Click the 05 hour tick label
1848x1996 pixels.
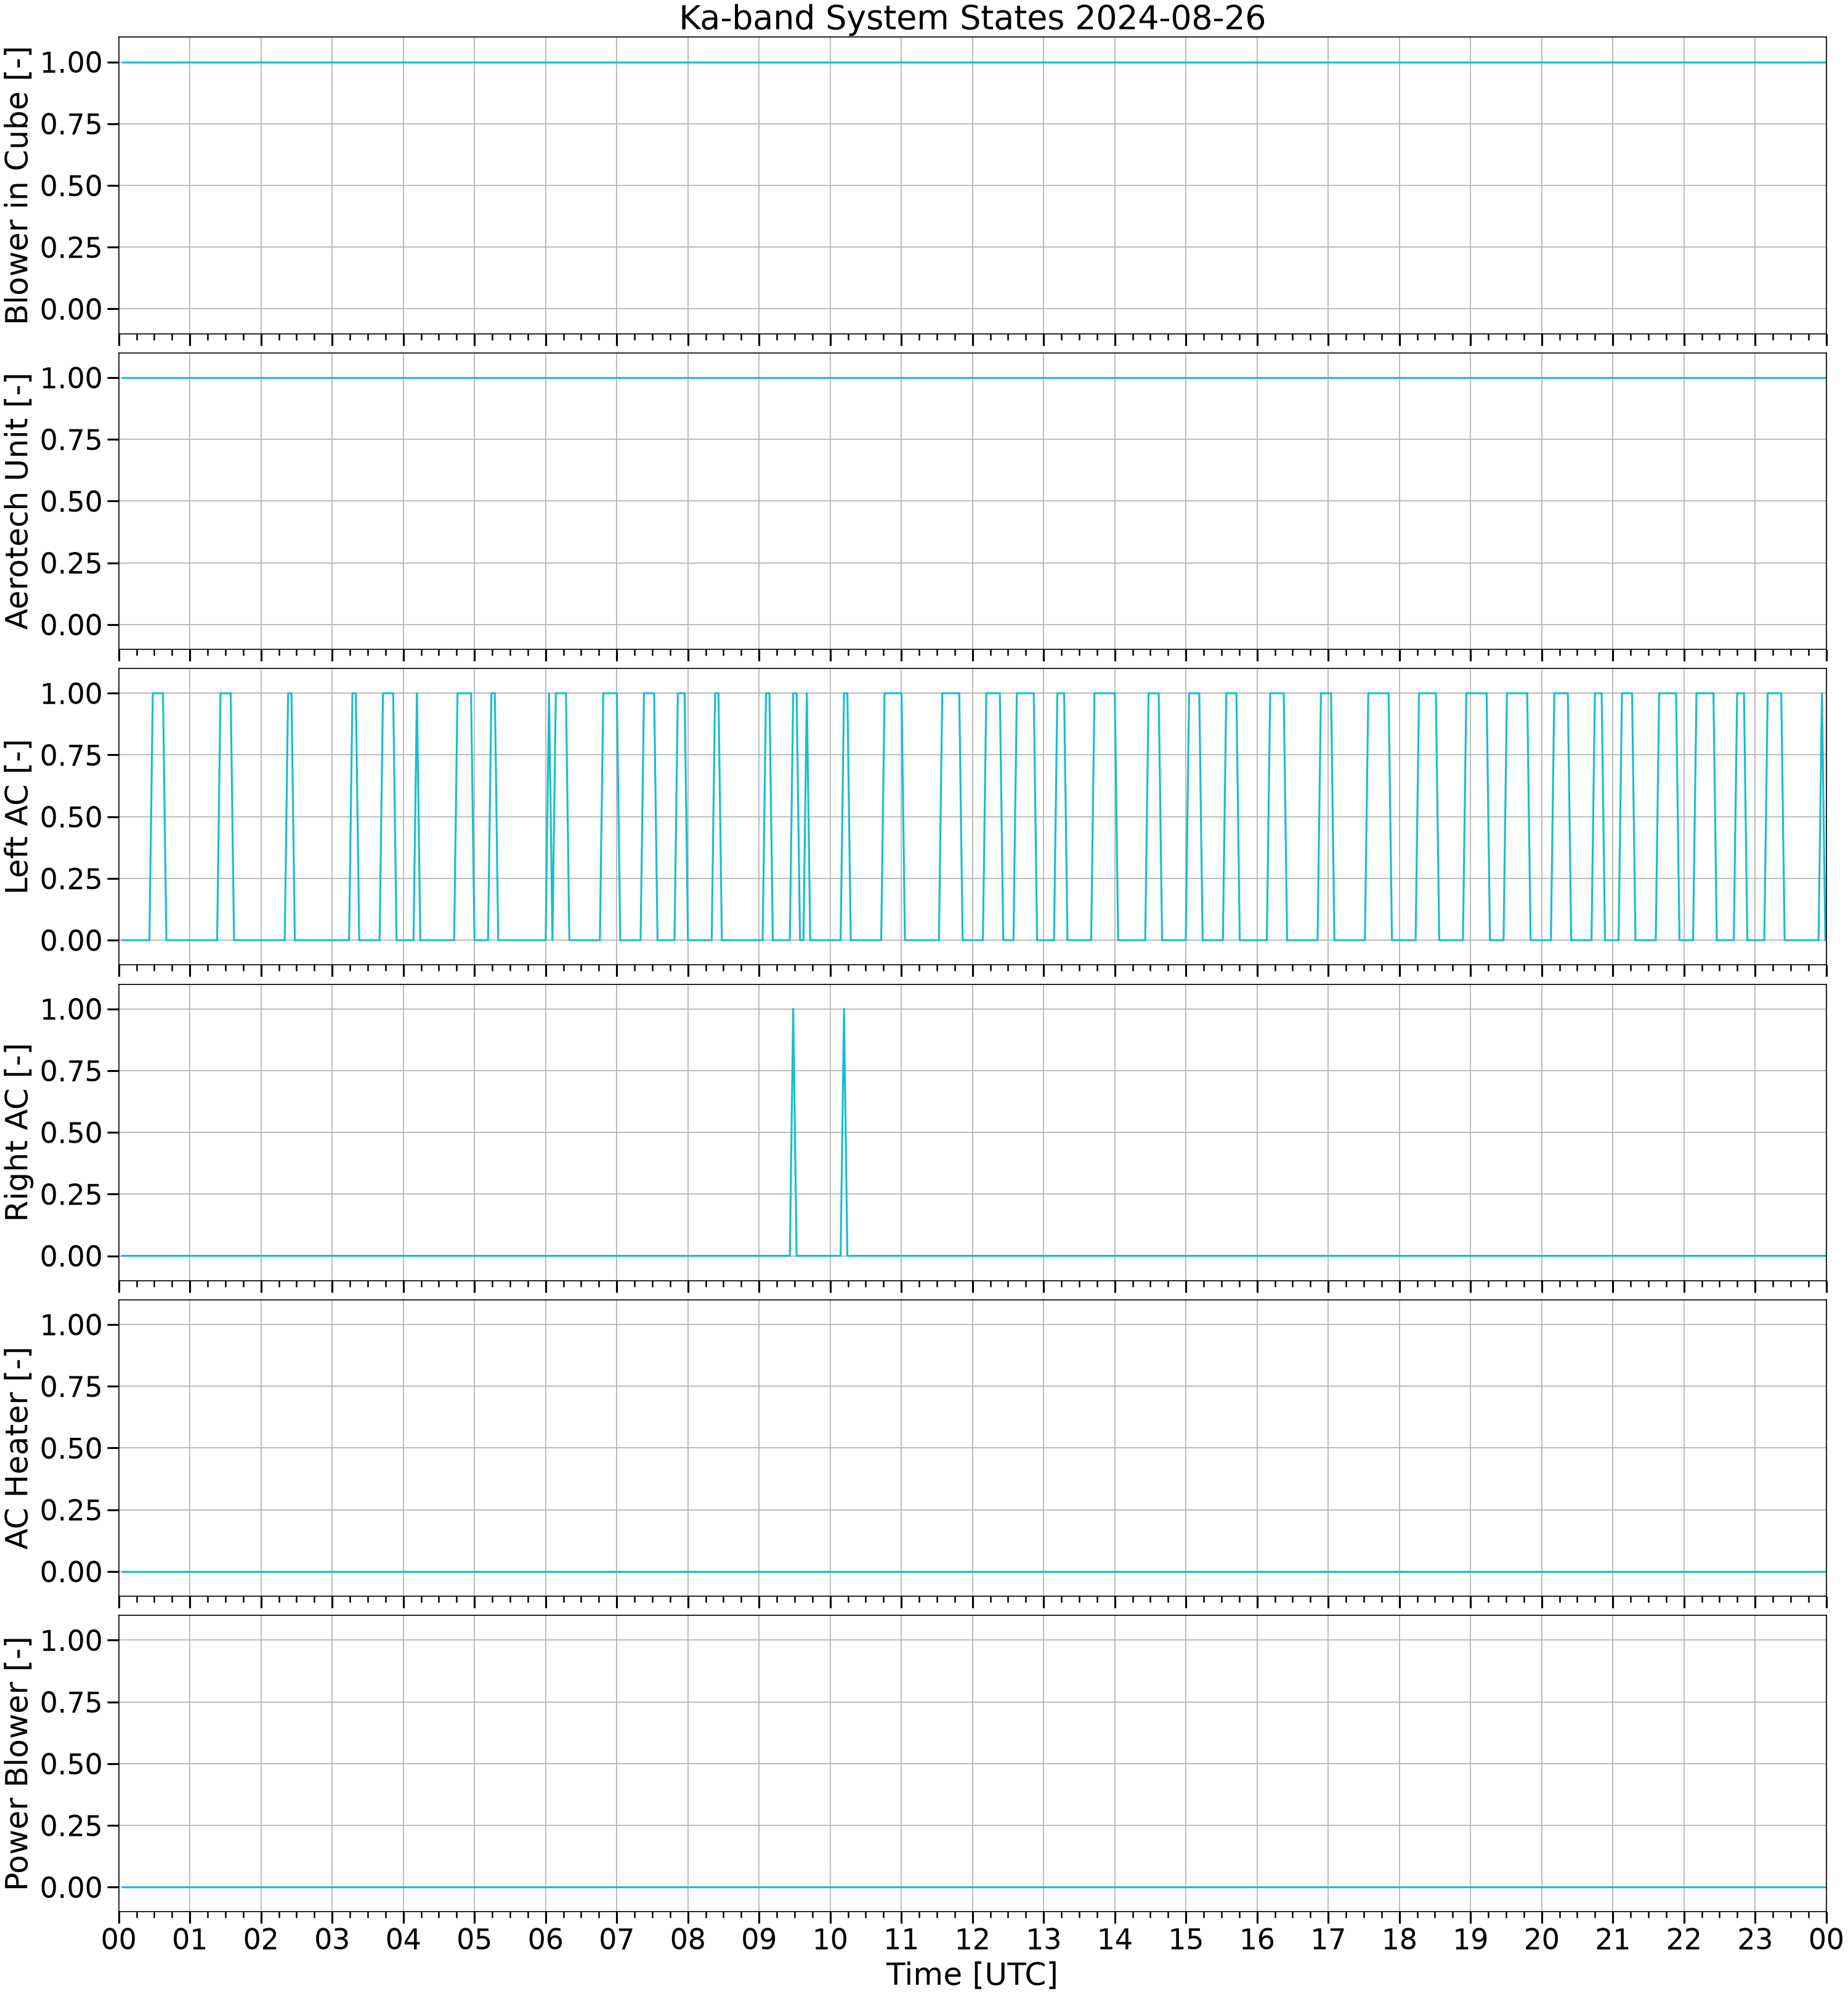click(x=474, y=1939)
